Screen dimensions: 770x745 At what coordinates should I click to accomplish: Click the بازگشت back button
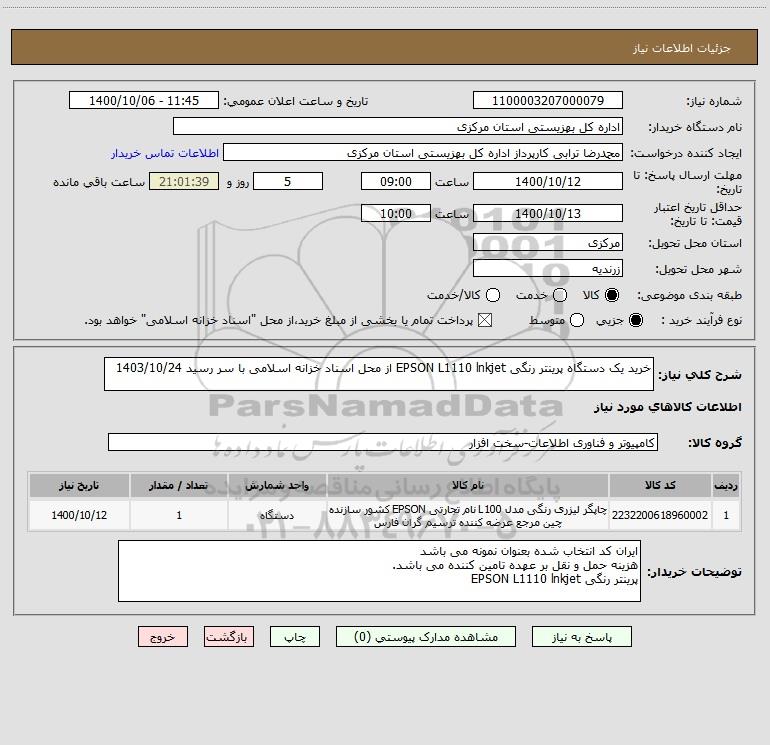point(229,636)
